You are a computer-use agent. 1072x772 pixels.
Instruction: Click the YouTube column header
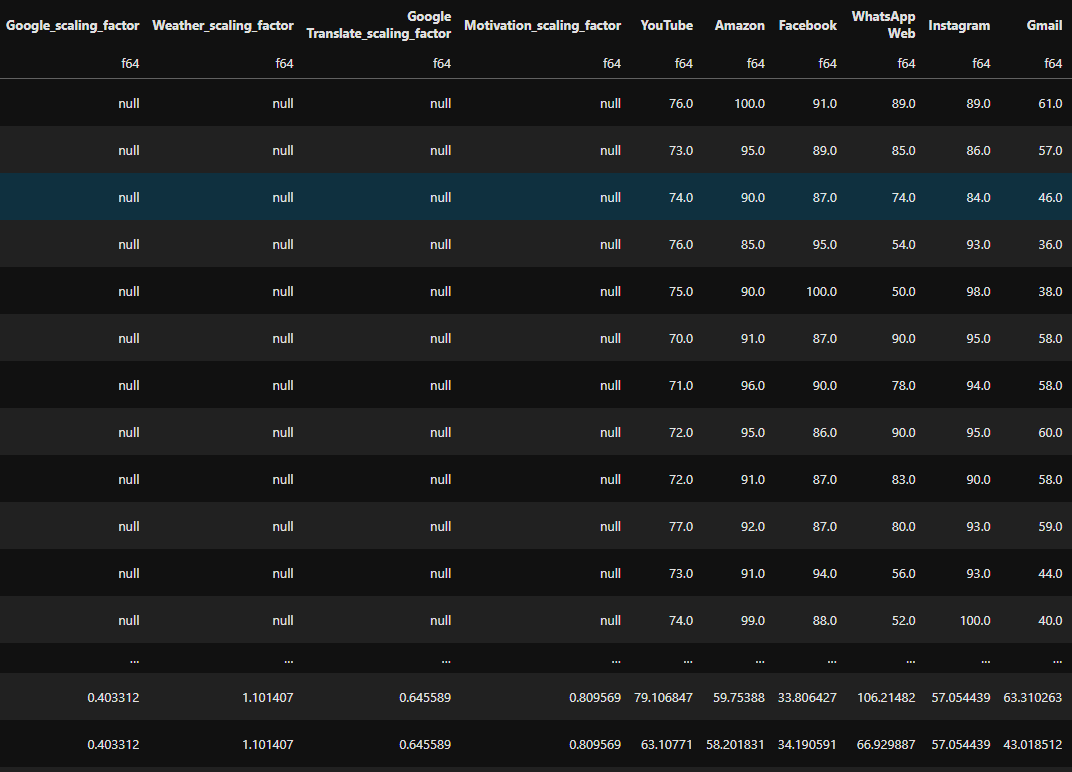point(665,25)
